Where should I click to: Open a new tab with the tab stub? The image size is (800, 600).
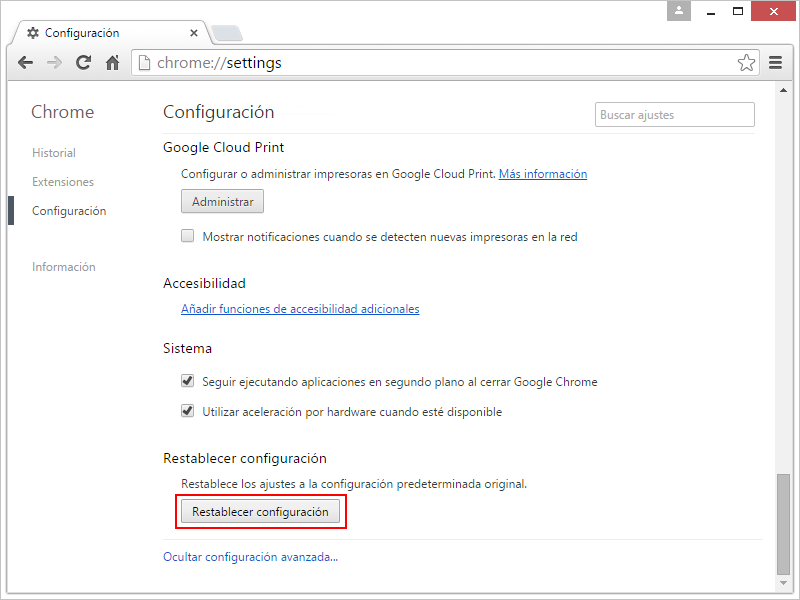pyautogui.click(x=228, y=32)
